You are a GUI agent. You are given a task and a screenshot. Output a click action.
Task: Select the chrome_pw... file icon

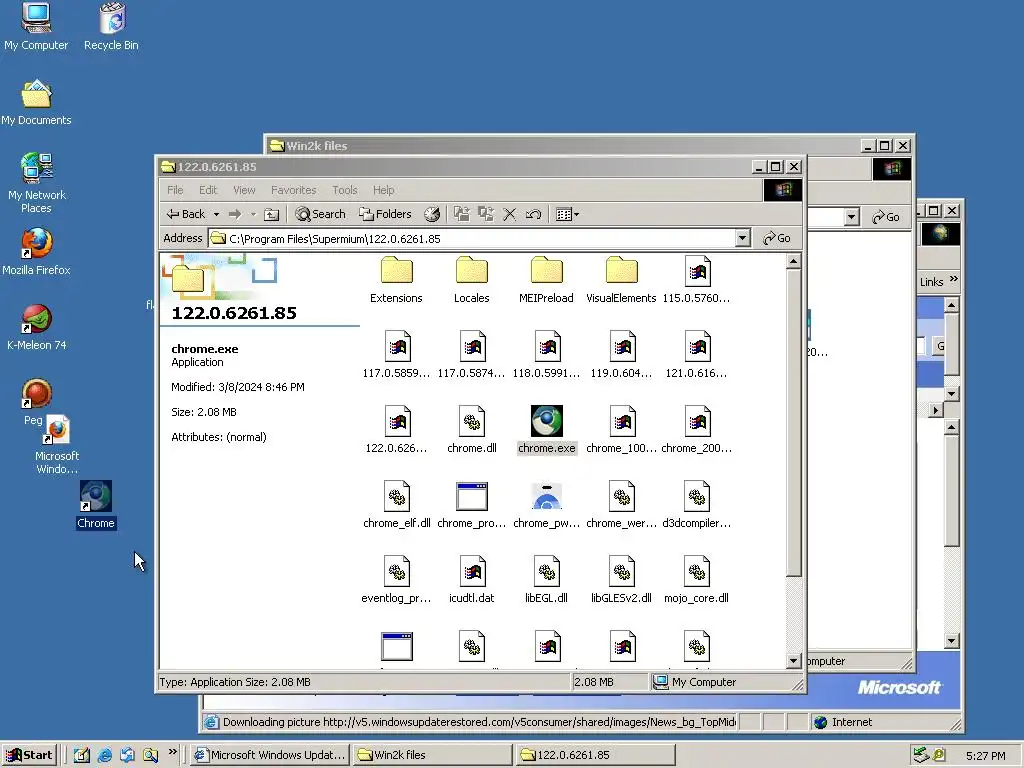click(x=547, y=496)
